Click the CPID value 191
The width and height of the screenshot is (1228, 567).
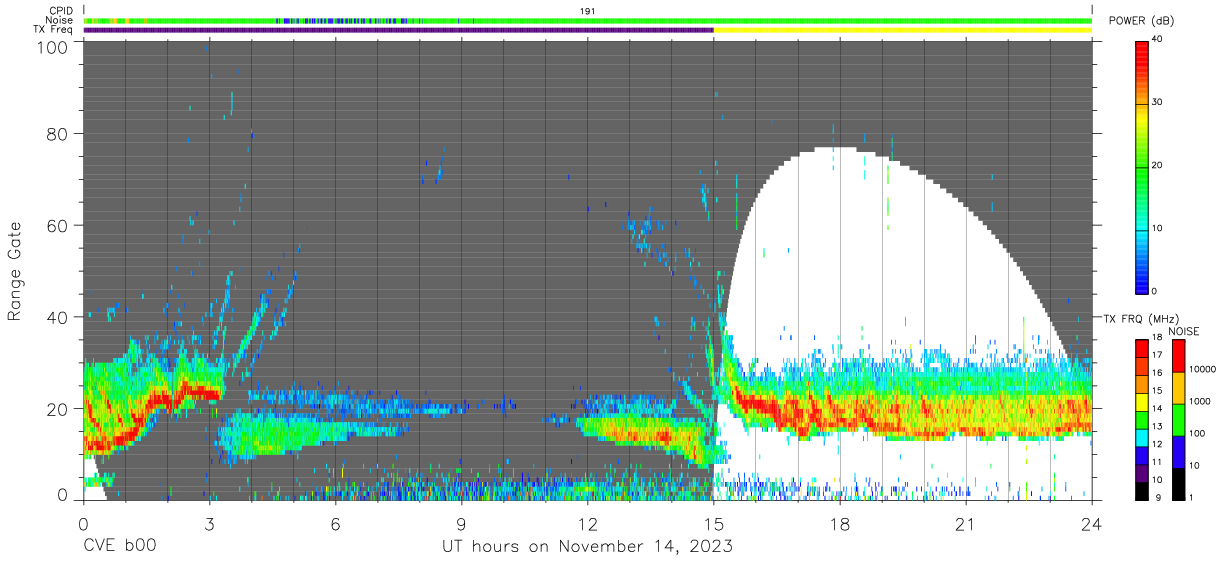click(x=587, y=11)
